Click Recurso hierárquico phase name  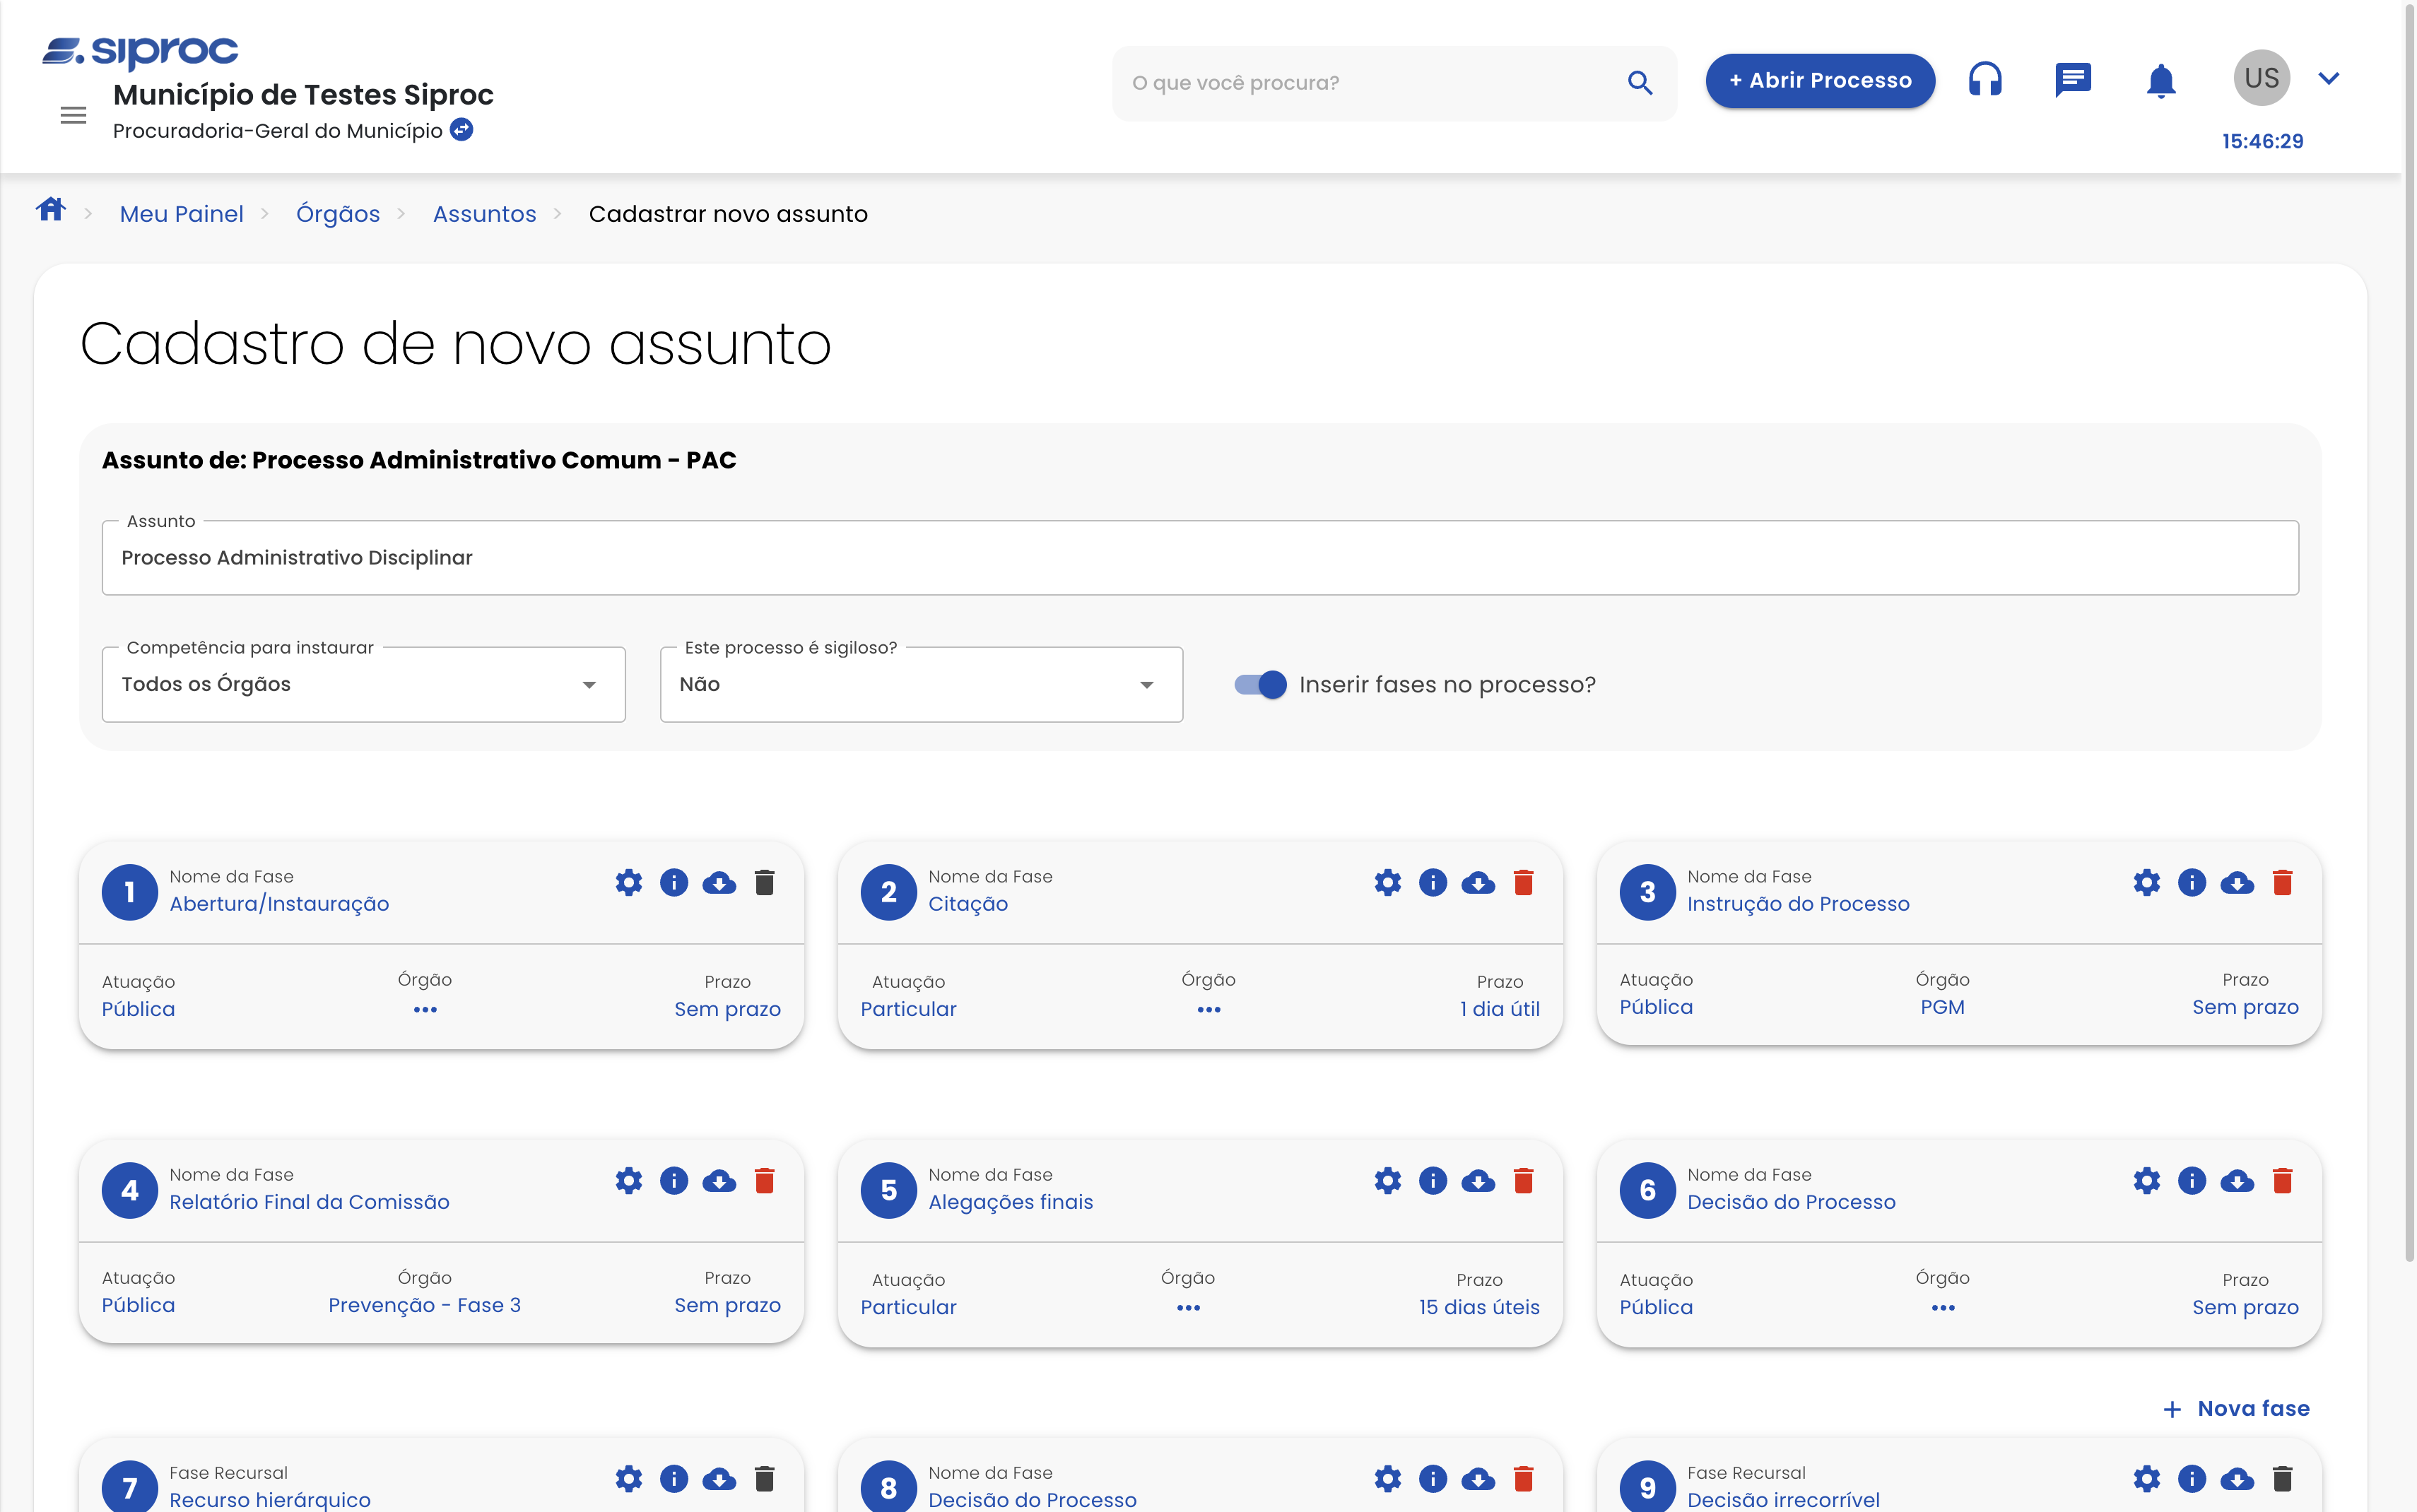click(x=270, y=1500)
